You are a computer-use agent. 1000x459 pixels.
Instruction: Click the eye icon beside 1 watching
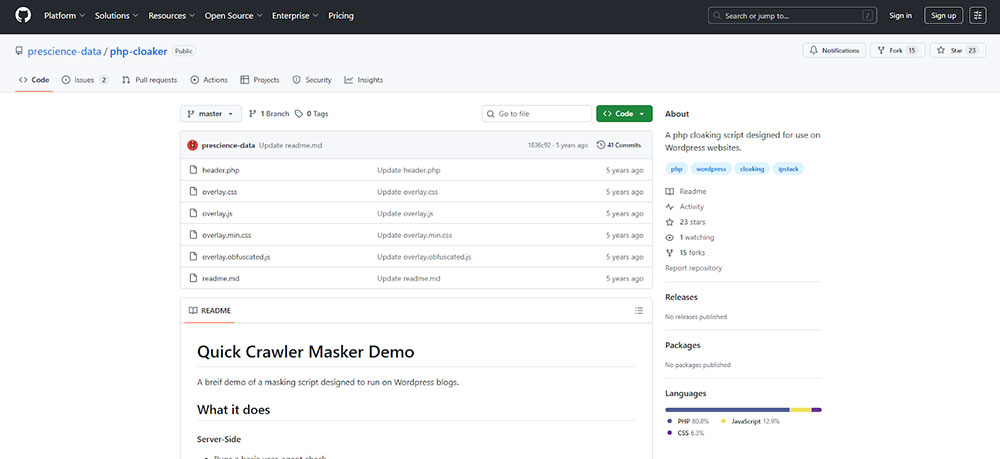(x=670, y=237)
